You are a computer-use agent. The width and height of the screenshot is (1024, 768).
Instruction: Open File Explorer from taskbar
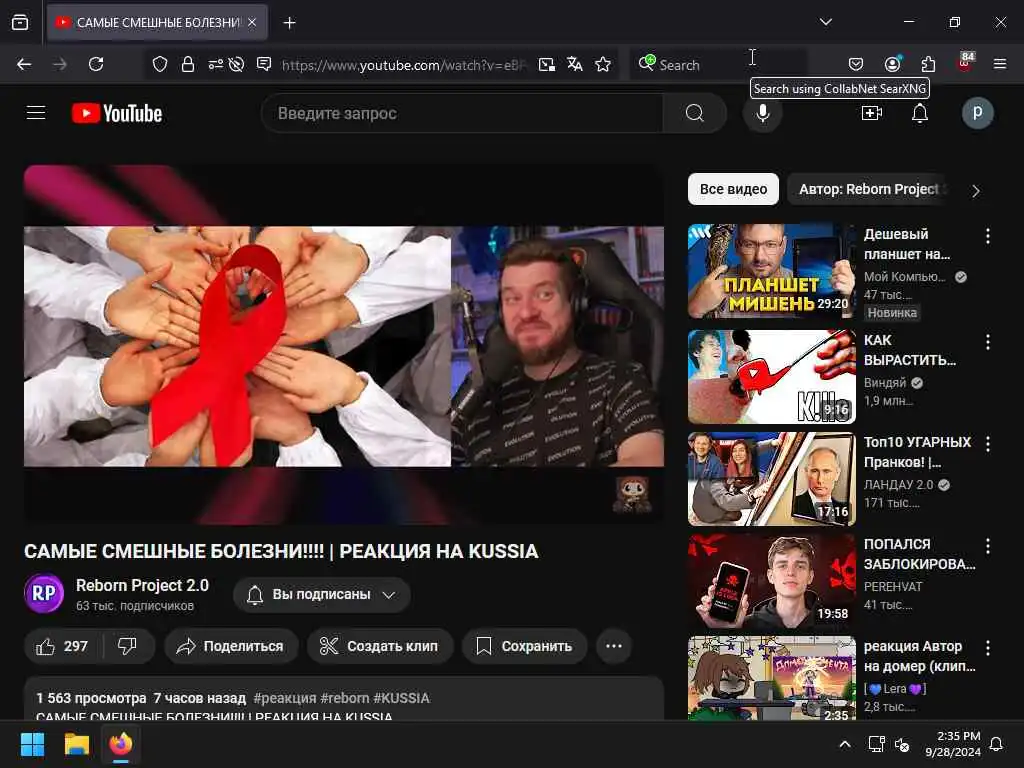pos(76,744)
